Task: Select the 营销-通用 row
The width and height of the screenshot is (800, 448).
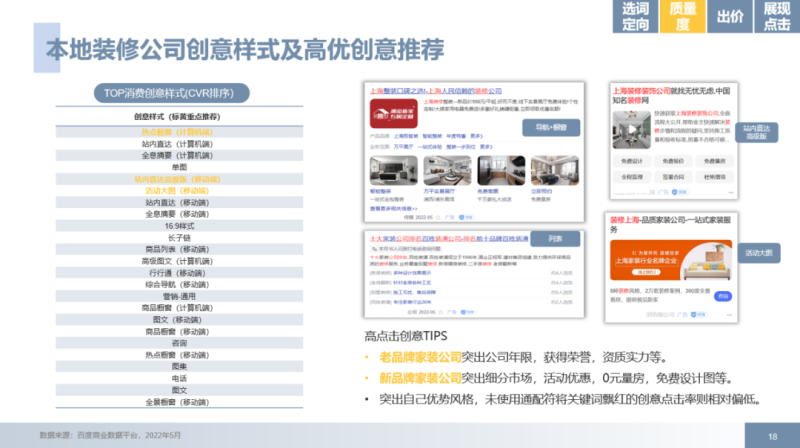Action: 179,296
